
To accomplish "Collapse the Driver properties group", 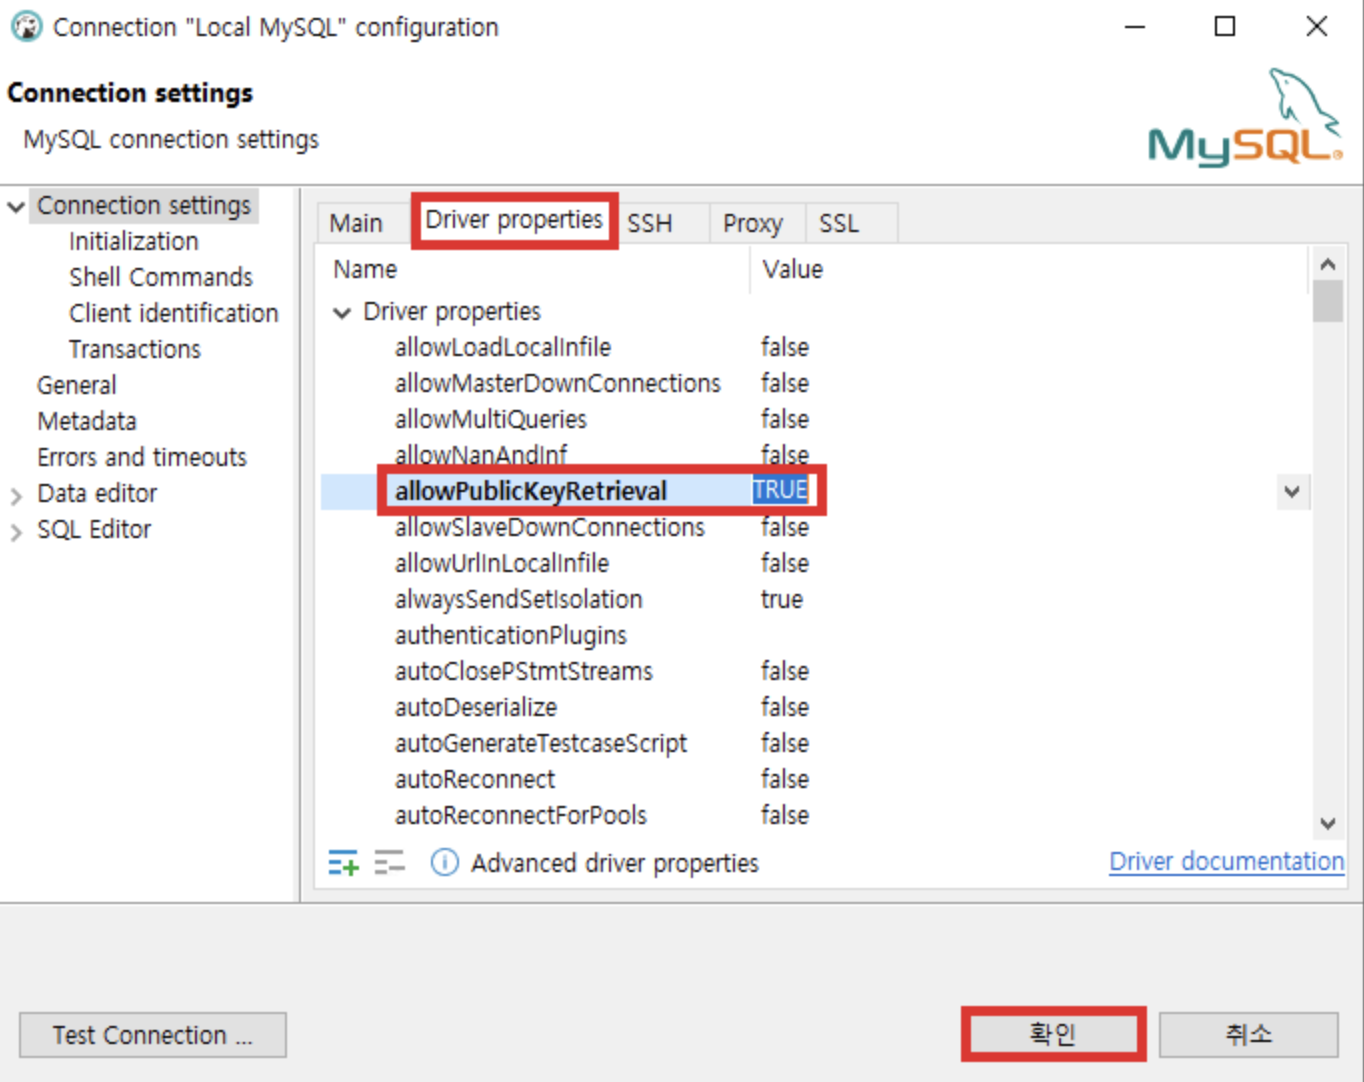I will (x=342, y=313).
